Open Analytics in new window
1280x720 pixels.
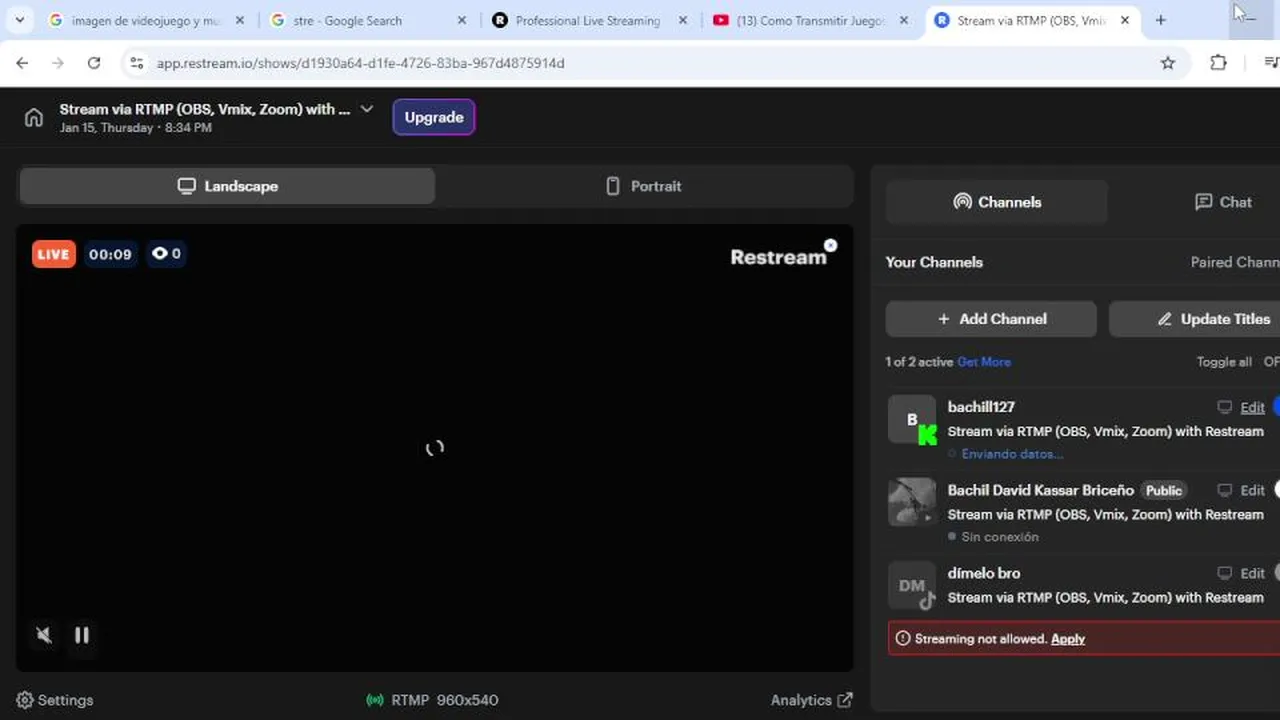[x=811, y=700]
